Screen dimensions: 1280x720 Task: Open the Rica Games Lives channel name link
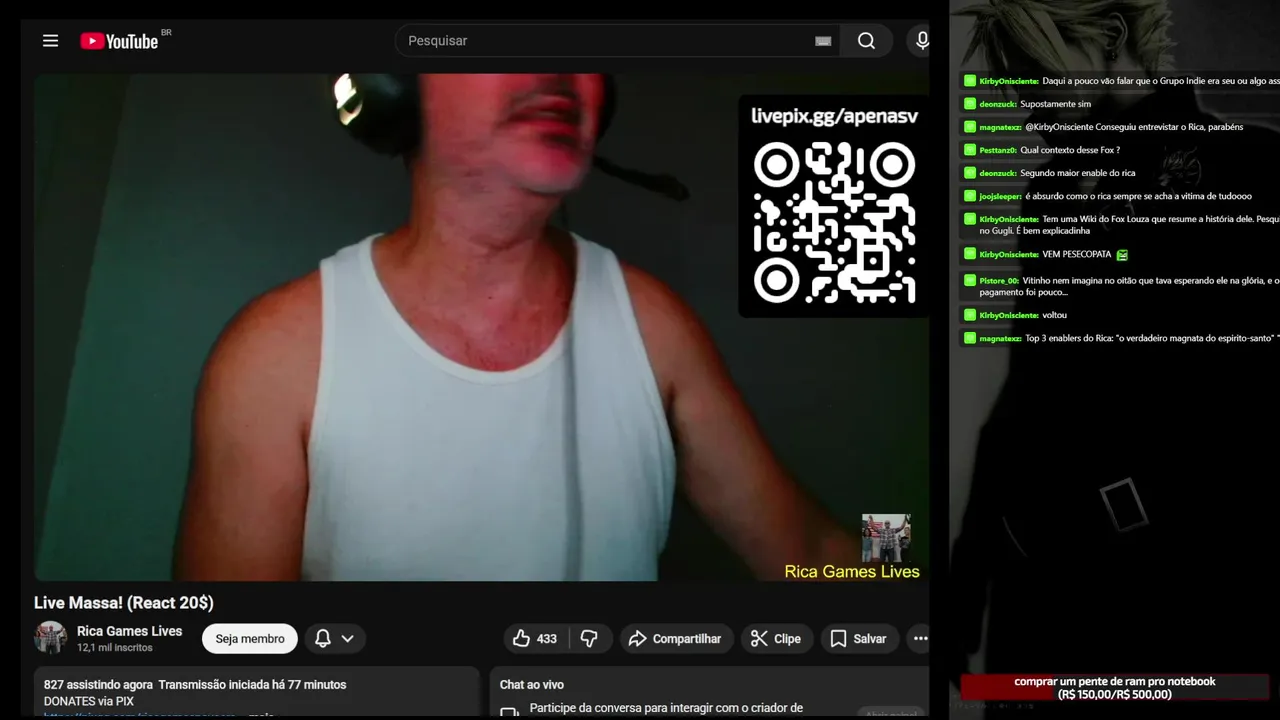[x=130, y=631]
